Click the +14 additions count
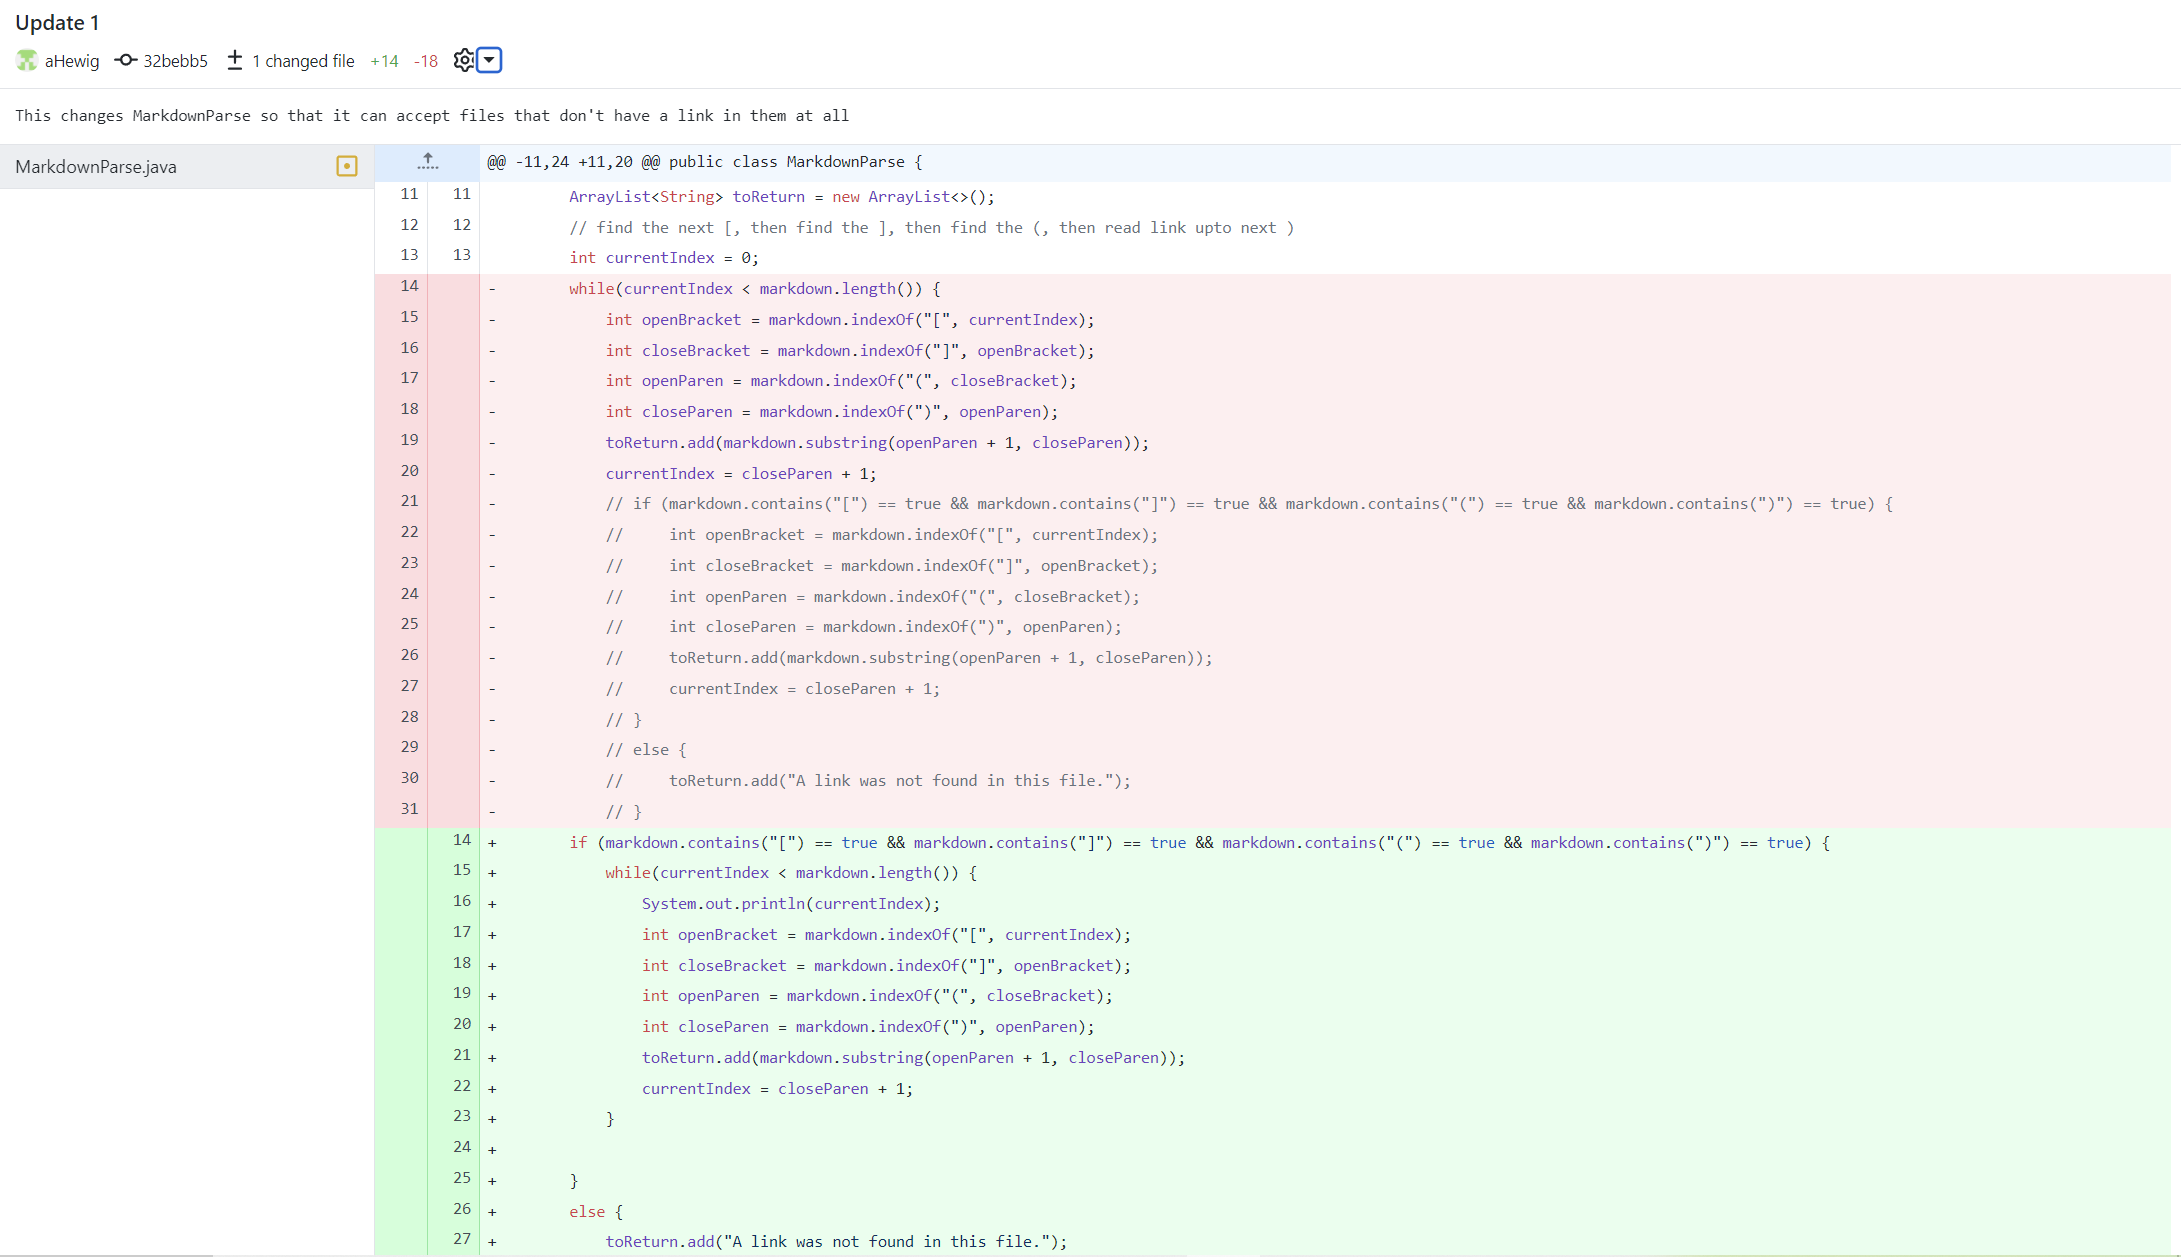The width and height of the screenshot is (2181, 1257). click(x=384, y=61)
